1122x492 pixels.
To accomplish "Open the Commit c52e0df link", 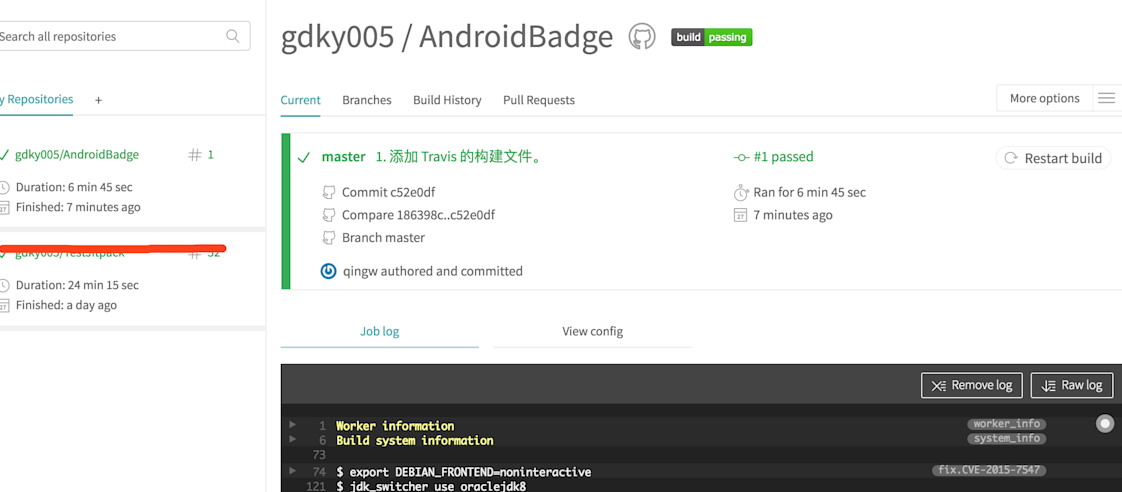I will click(x=389, y=192).
